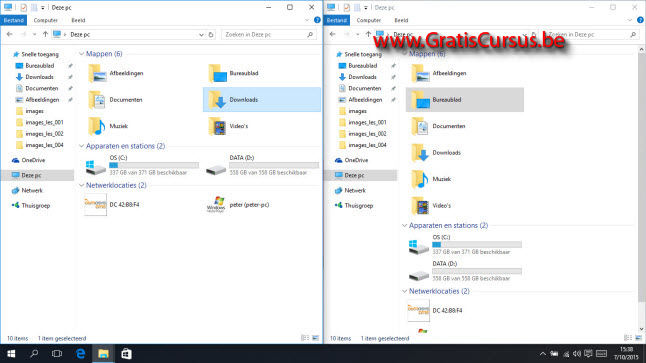Select images_les_002 in left window sidebar
This screenshot has width=646, height=363.
coord(40,134)
